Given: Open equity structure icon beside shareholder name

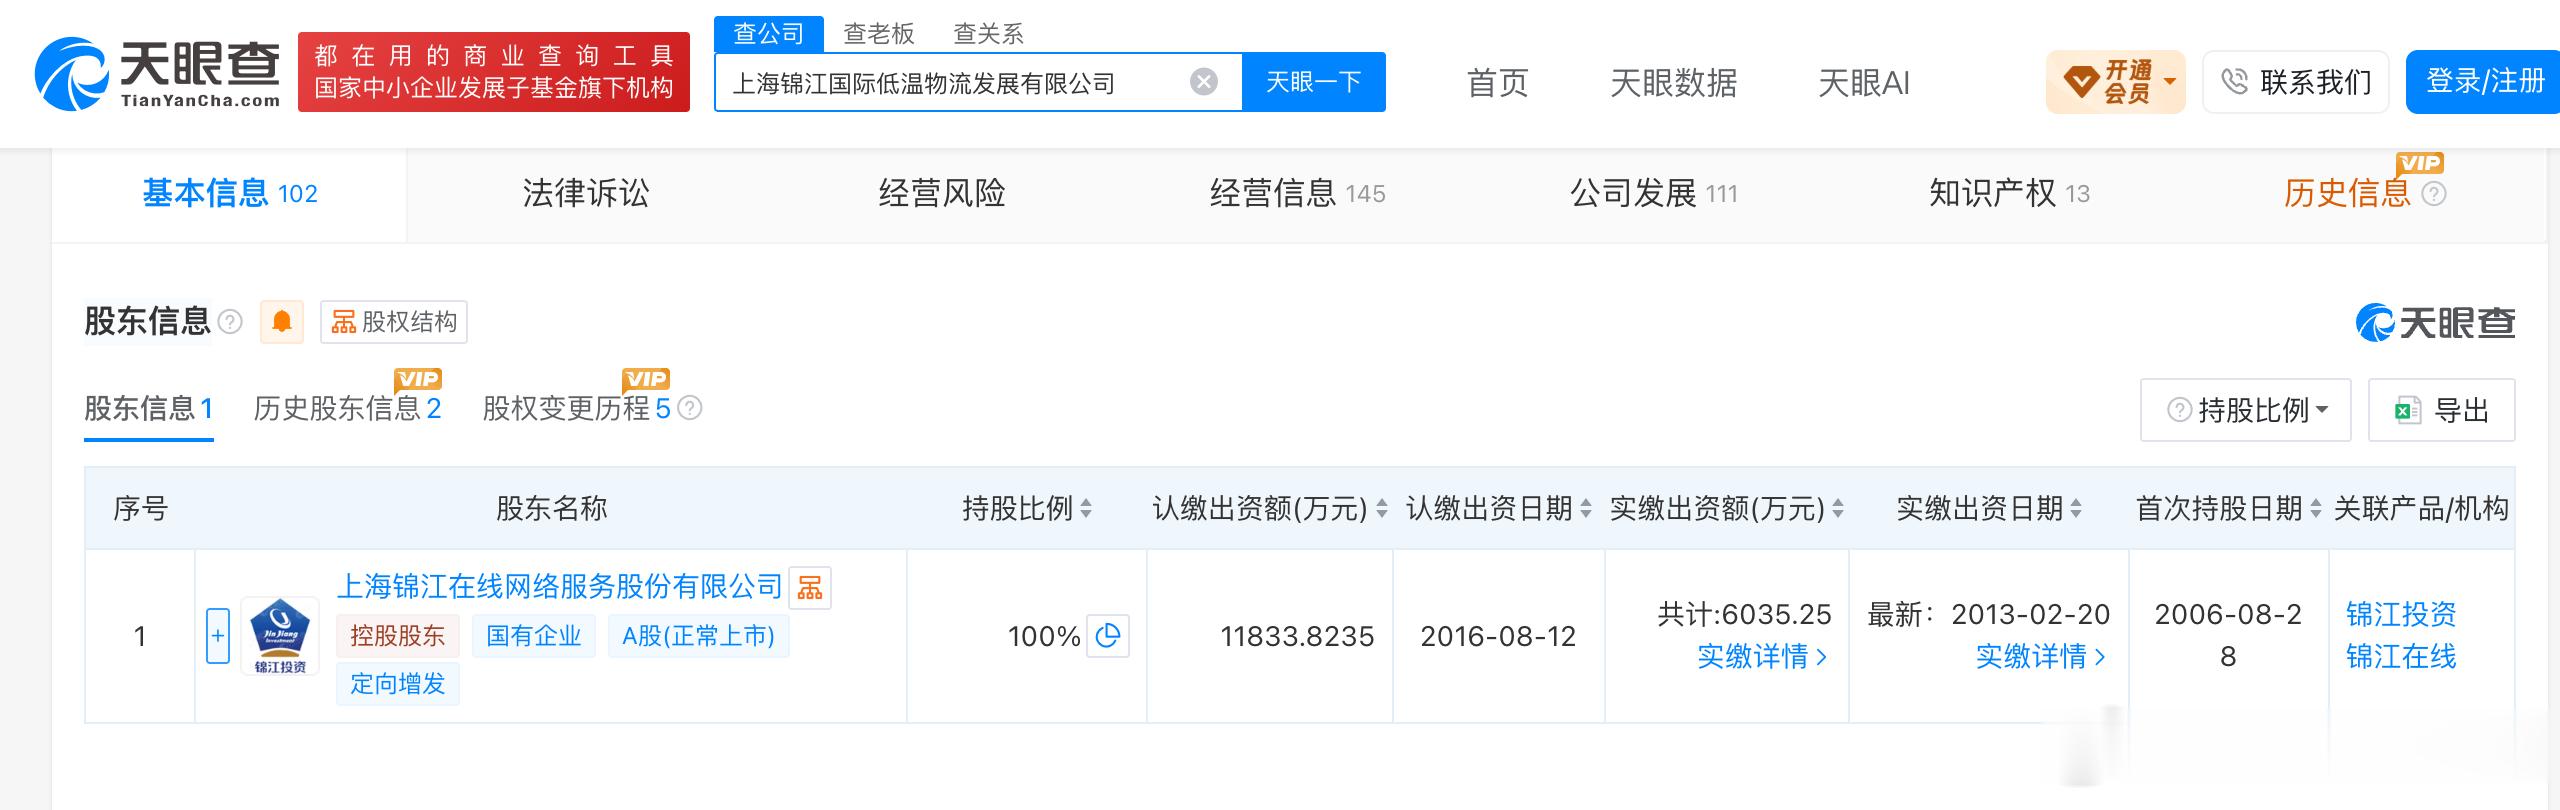Looking at the screenshot, I should tap(810, 587).
